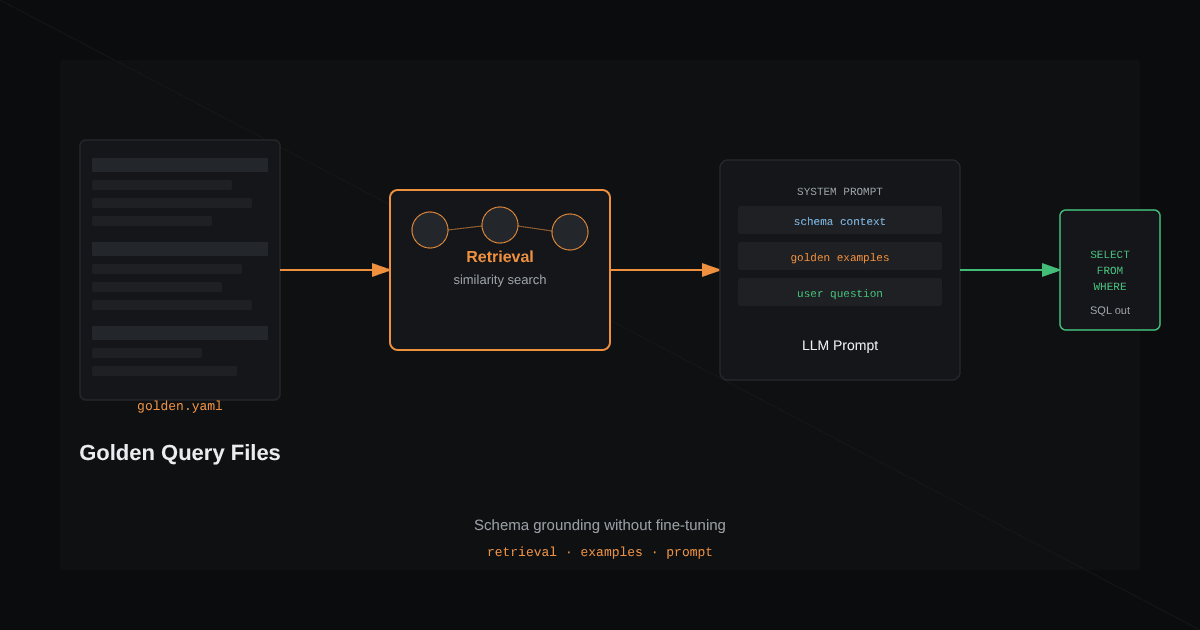The image size is (1200, 630).
Task: Select the green SQL out box
Action: click(x=1110, y=270)
